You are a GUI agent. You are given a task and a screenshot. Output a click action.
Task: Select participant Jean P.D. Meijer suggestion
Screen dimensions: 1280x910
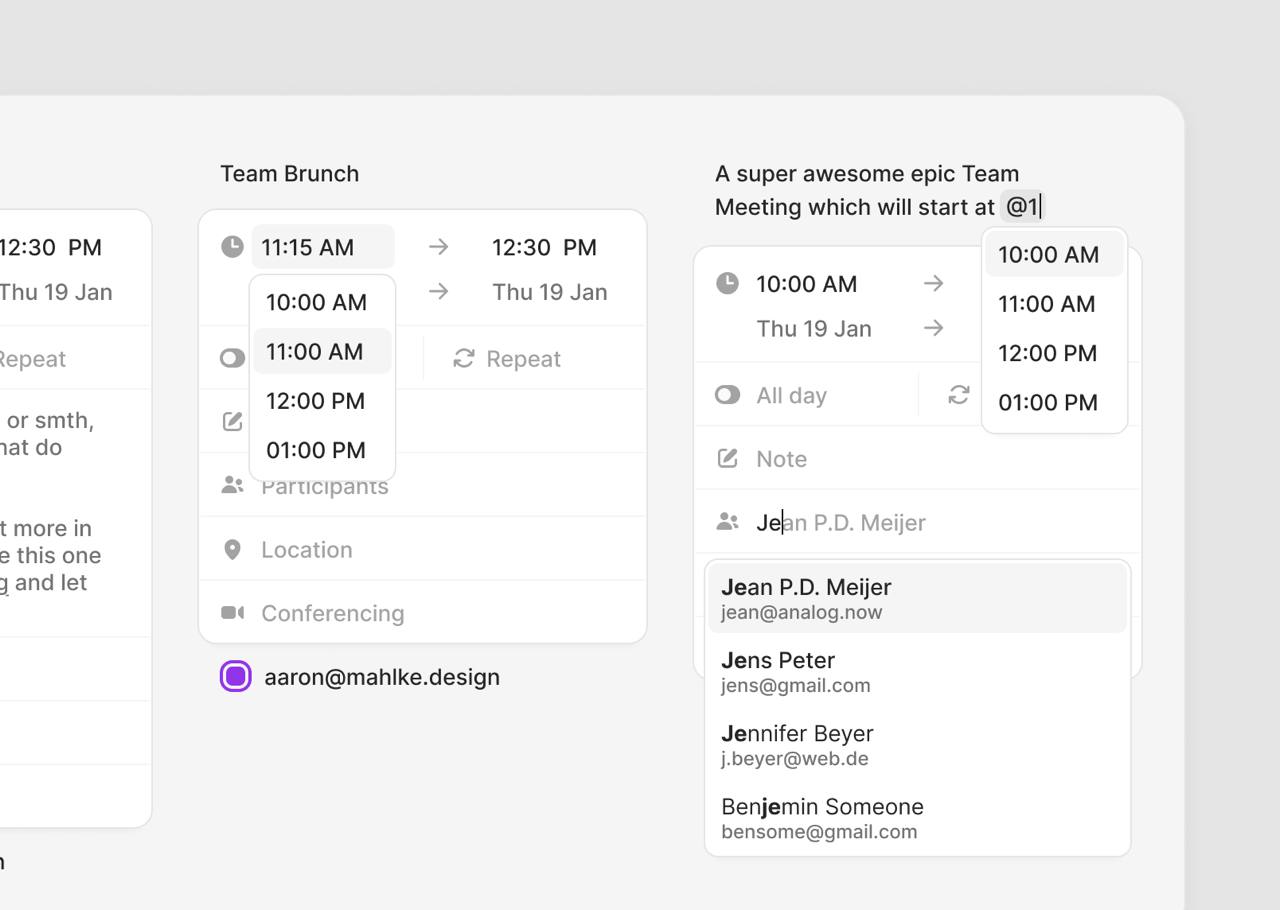tap(918, 598)
